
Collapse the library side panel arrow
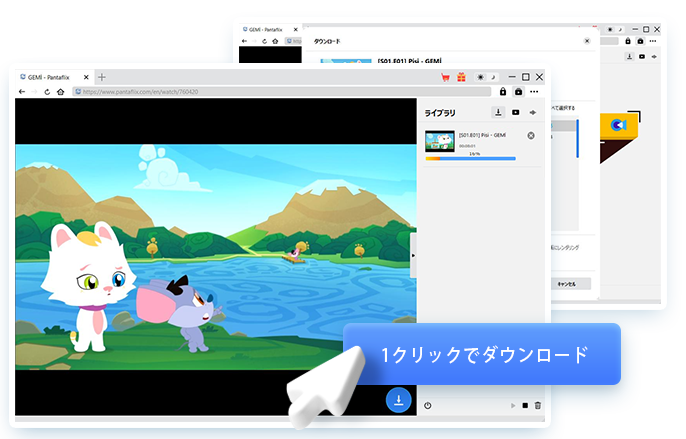click(413, 256)
